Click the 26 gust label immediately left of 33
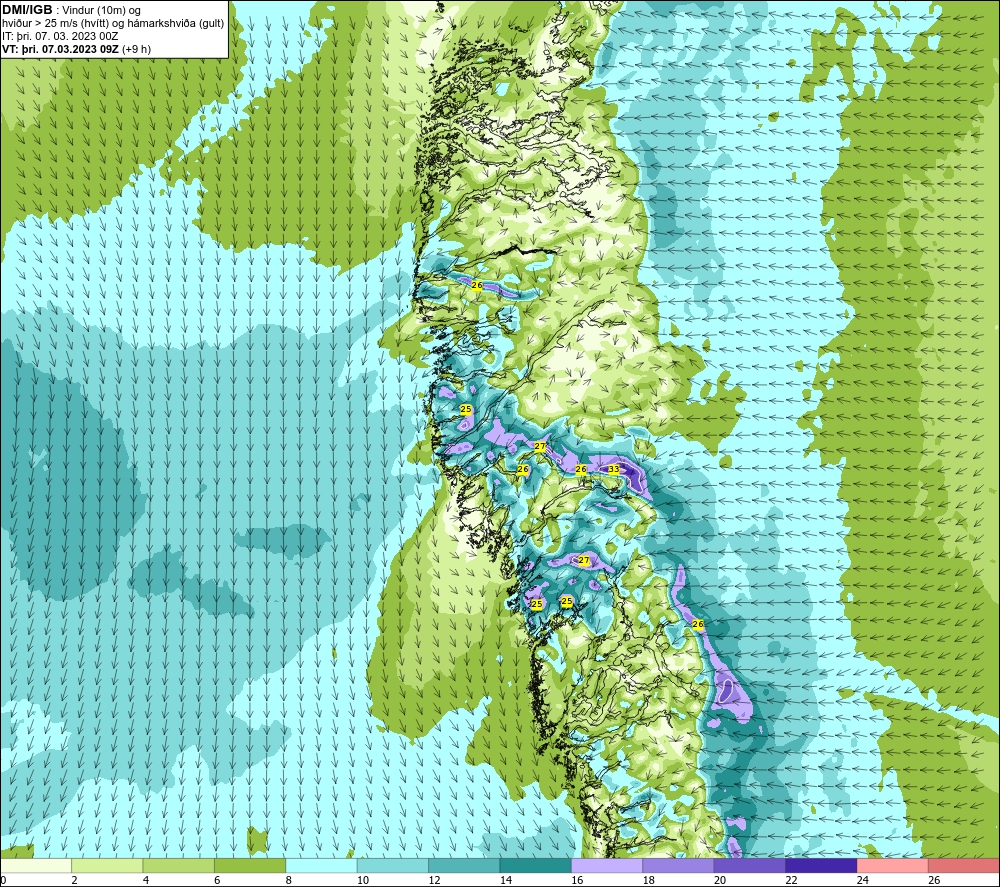Screen dimensions: 1000x887 [x=580, y=469]
